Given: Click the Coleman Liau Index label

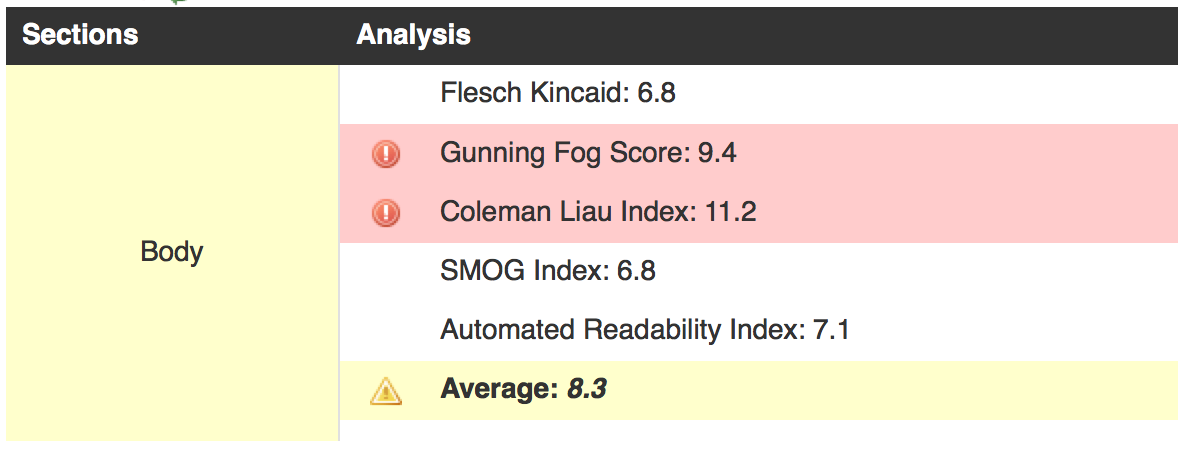Looking at the screenshot, I should [x=568, y=212].
